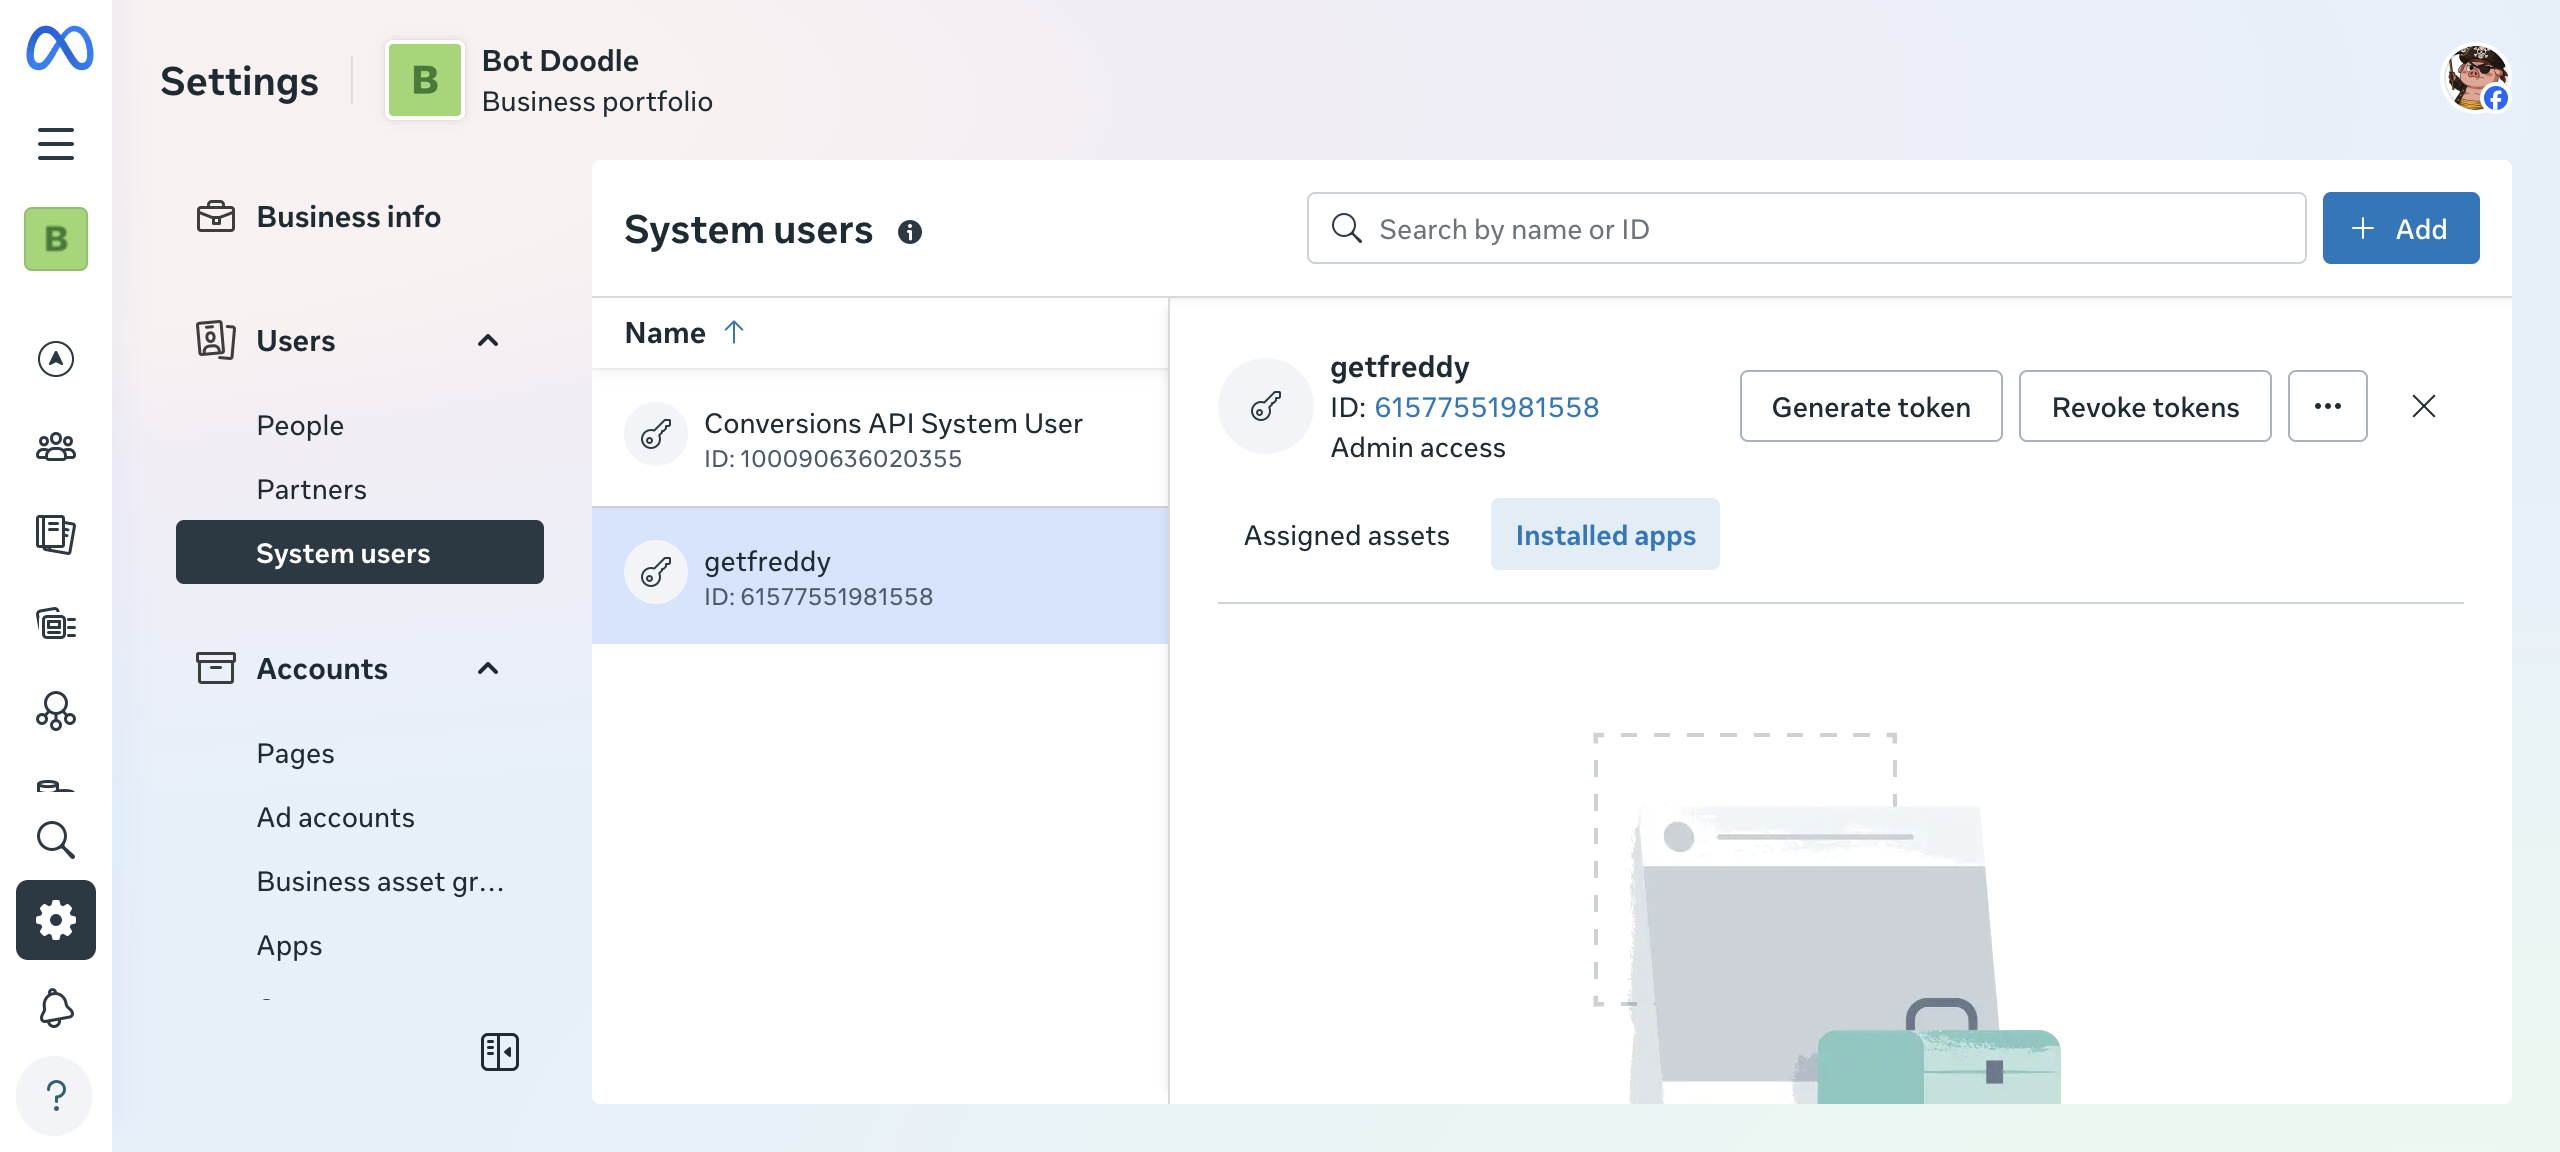Click the Meta logo icon

(59, 48)
